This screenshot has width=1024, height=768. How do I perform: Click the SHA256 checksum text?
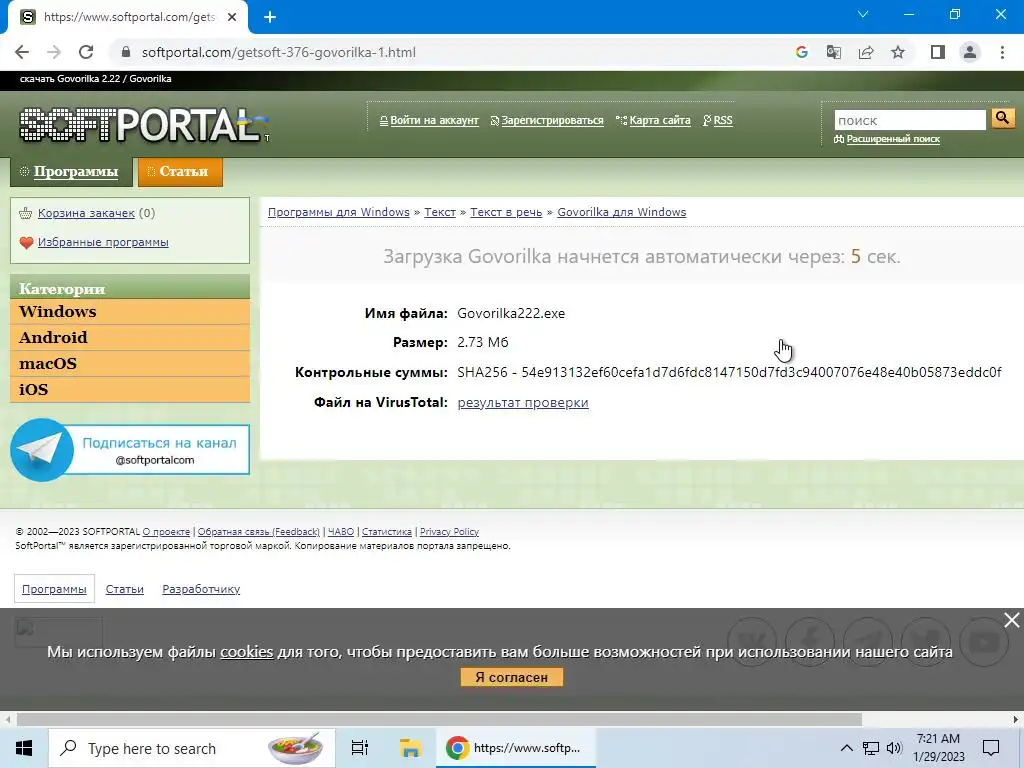(x=729, y=372)
